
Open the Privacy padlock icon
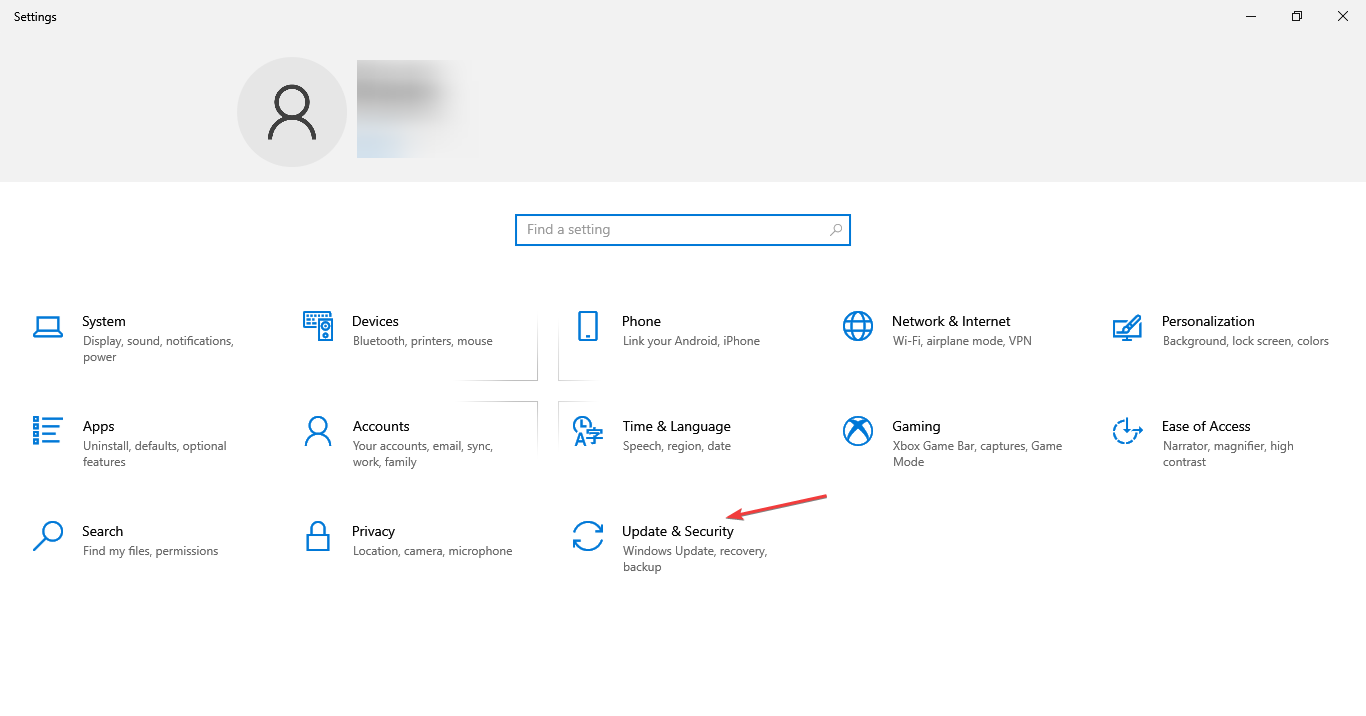point(318,536)
